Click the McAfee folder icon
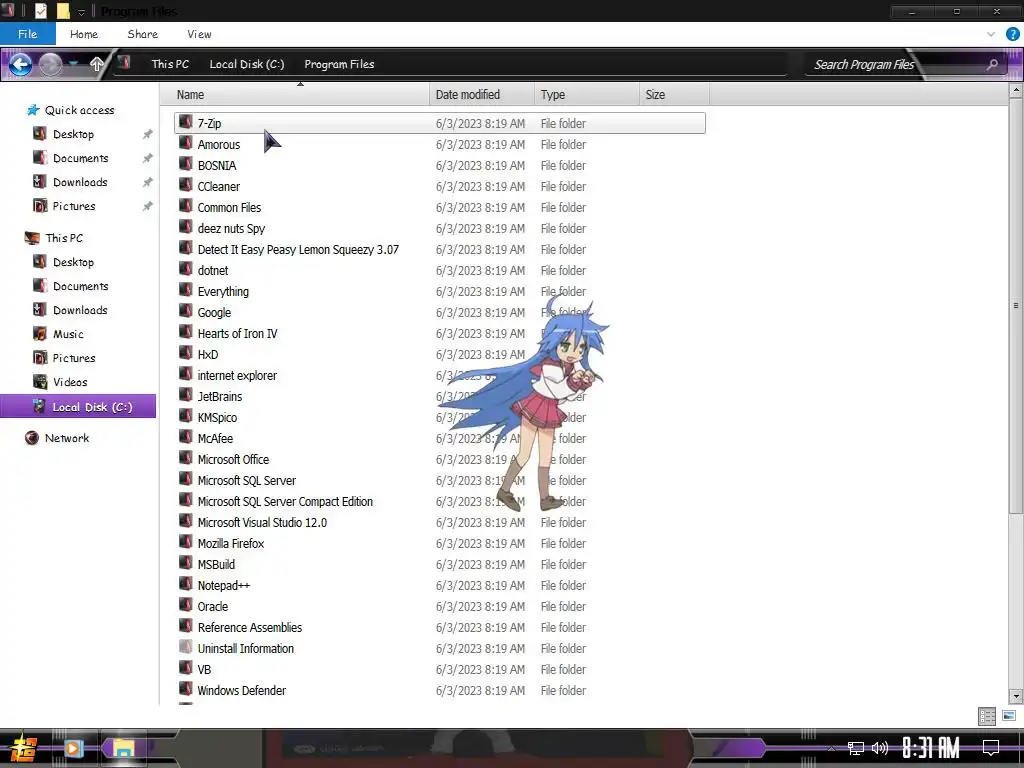Viewport: 1024px width, 768px height. 185,437
